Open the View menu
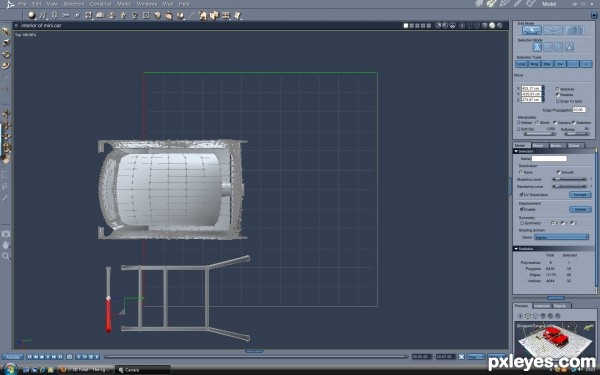This screenshot has width=600, height=375. (x=52, y=4)
